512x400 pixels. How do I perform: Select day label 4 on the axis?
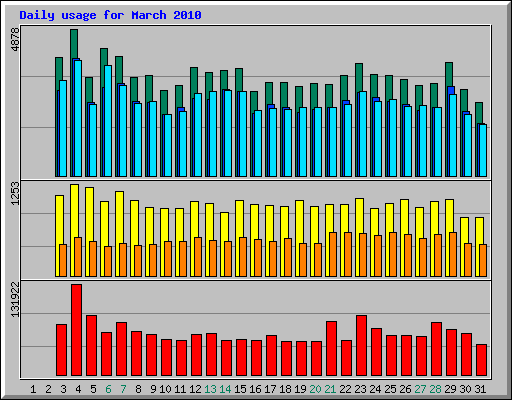78,389
